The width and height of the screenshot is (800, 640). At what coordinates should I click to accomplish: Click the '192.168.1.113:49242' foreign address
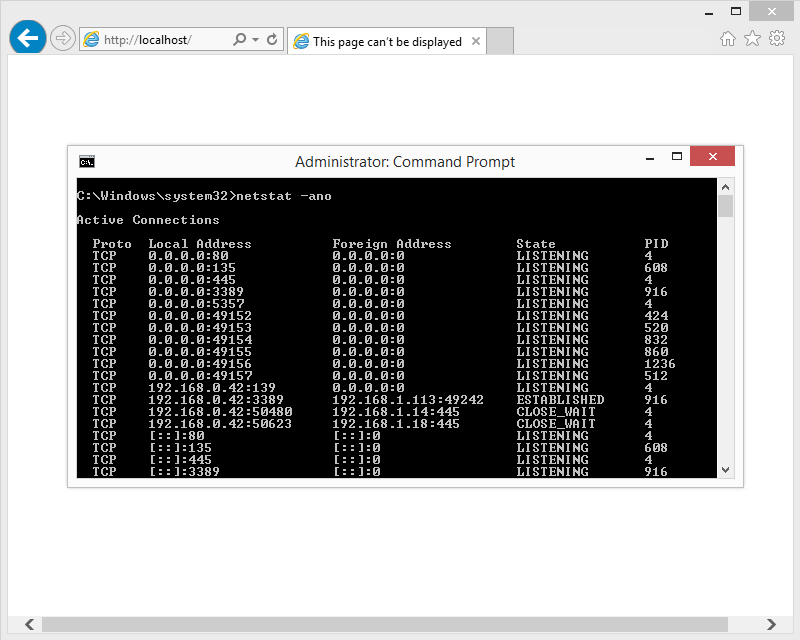point(408,400)
